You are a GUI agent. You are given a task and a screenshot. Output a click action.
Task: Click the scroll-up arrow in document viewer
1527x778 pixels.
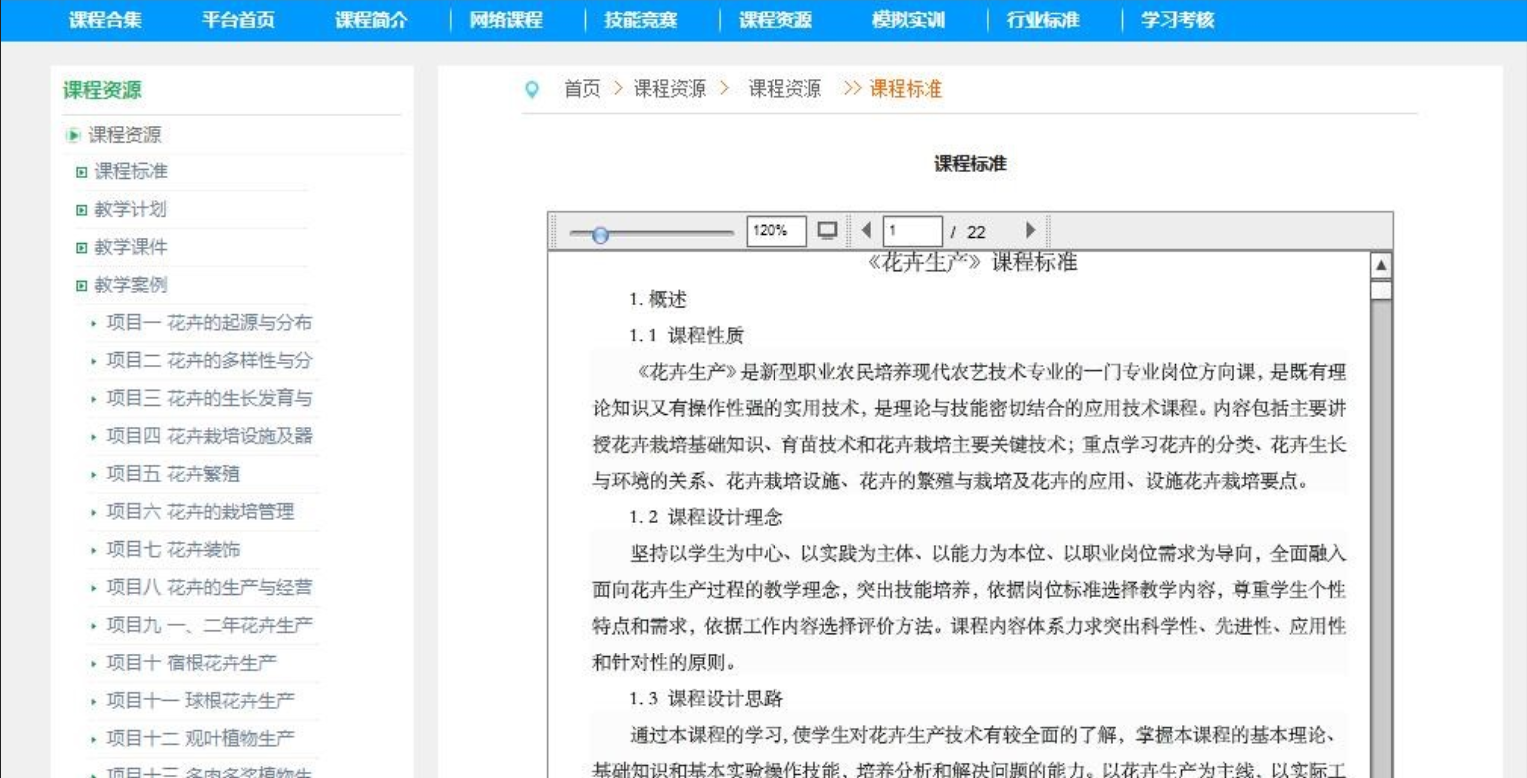(1381, 266)
